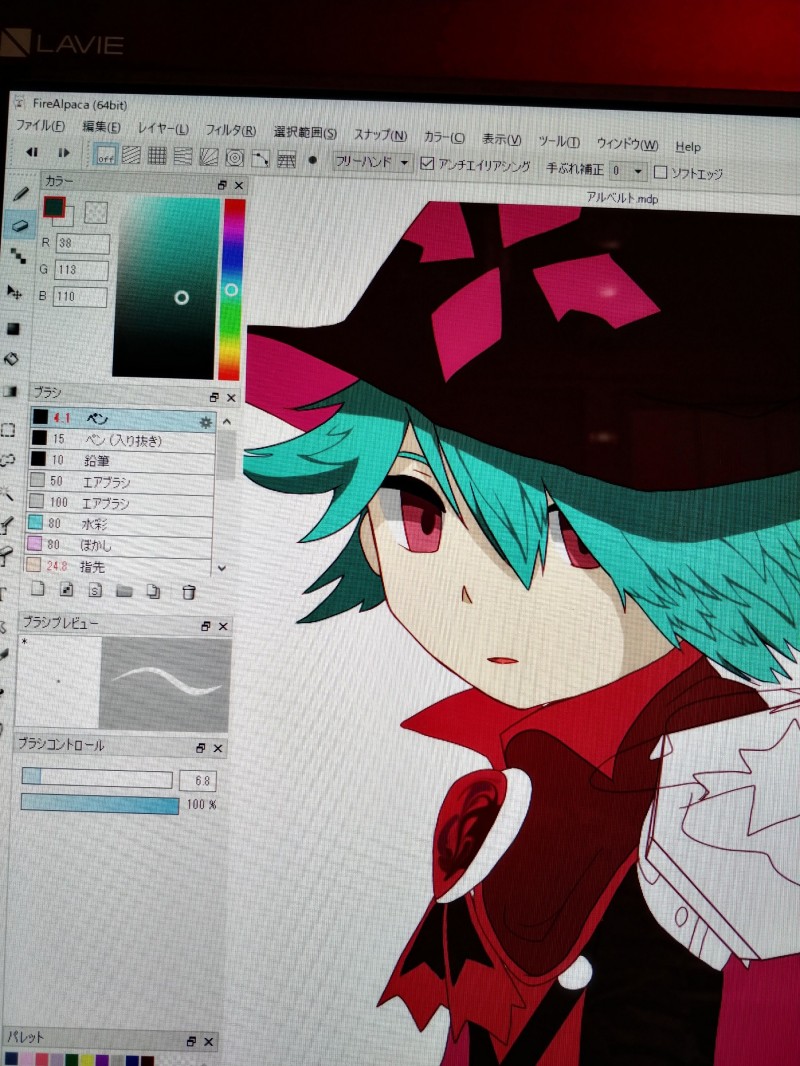This screenshot has width=800, height=1066.
Task: Open the 表示(V) menu
Action: (502, 139)
